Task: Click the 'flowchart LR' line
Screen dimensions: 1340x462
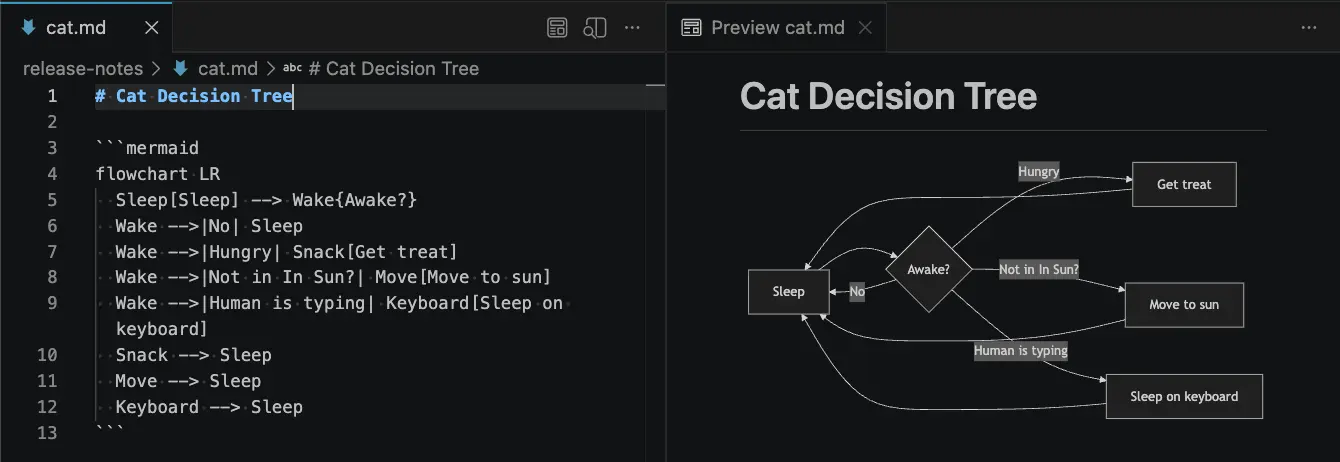Action: (157, 174)
